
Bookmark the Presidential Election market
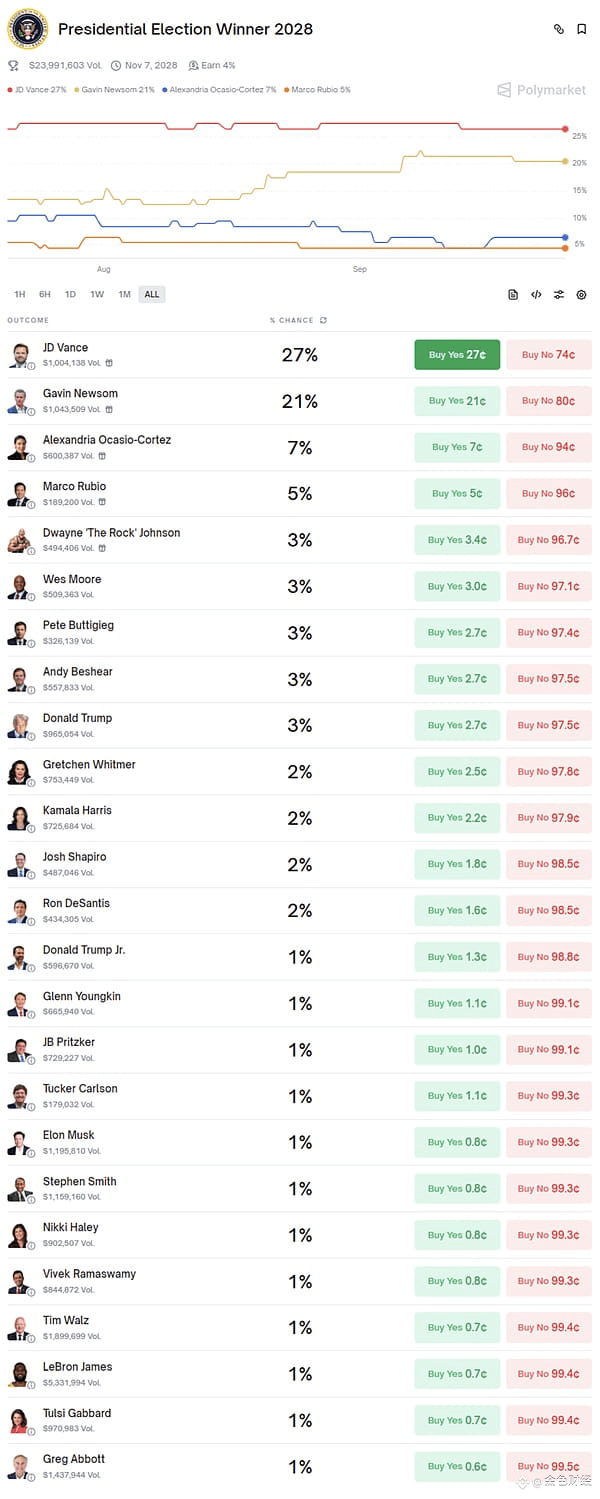(x=581, y=30)
